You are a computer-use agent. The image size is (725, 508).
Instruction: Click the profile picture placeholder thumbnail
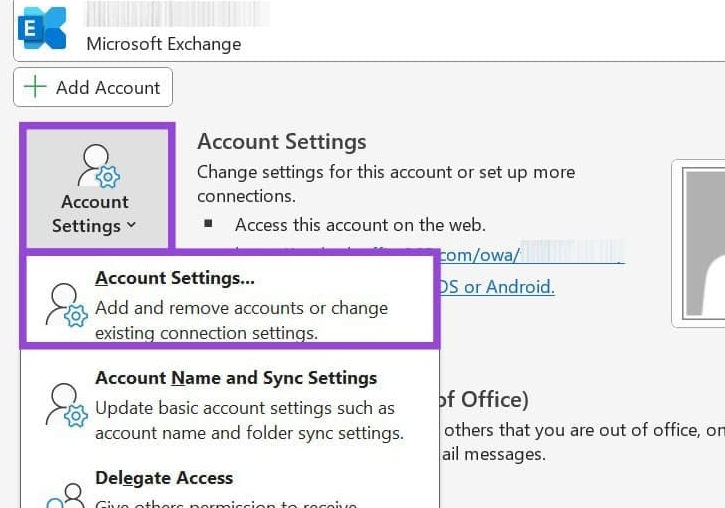click(x=702, y=243)
